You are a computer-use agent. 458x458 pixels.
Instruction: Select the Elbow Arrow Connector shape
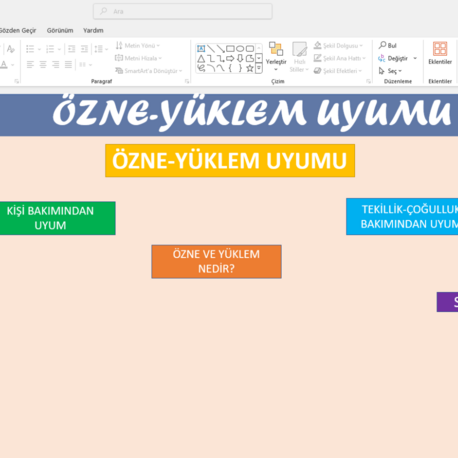click(220, 59)
